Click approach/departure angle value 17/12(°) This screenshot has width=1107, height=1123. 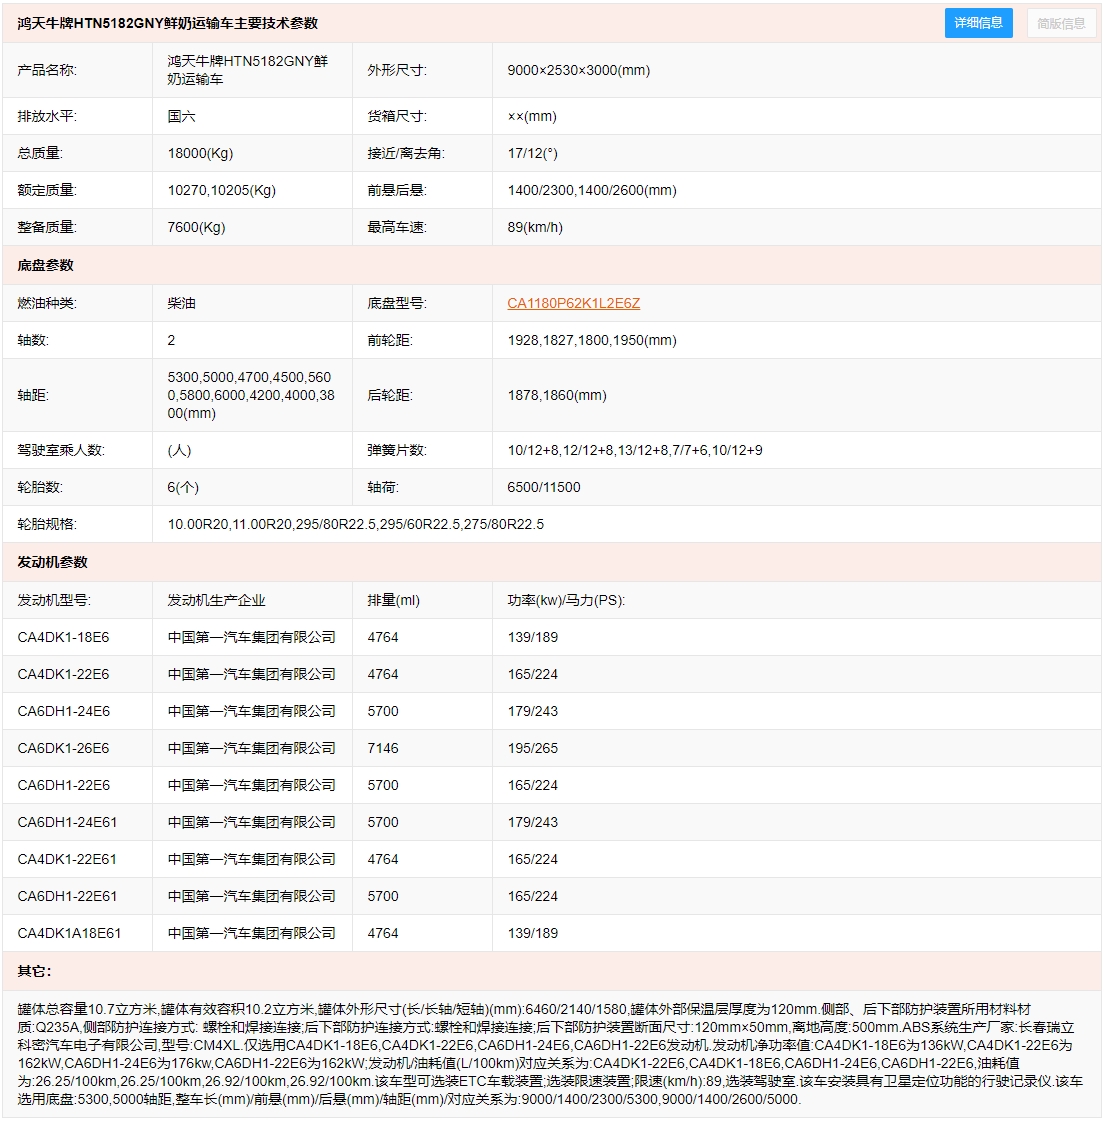[532, 153]
